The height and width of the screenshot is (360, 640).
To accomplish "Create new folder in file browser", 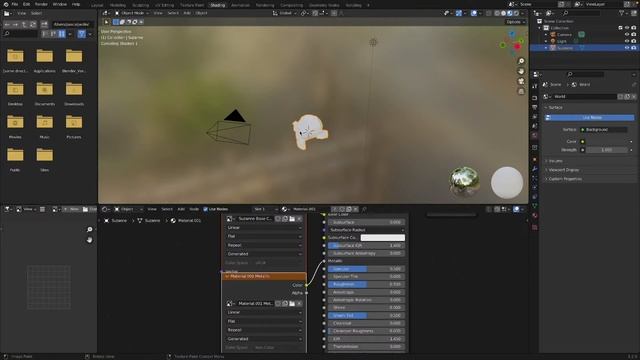I will pyautogui.click(x=44, y=24).
